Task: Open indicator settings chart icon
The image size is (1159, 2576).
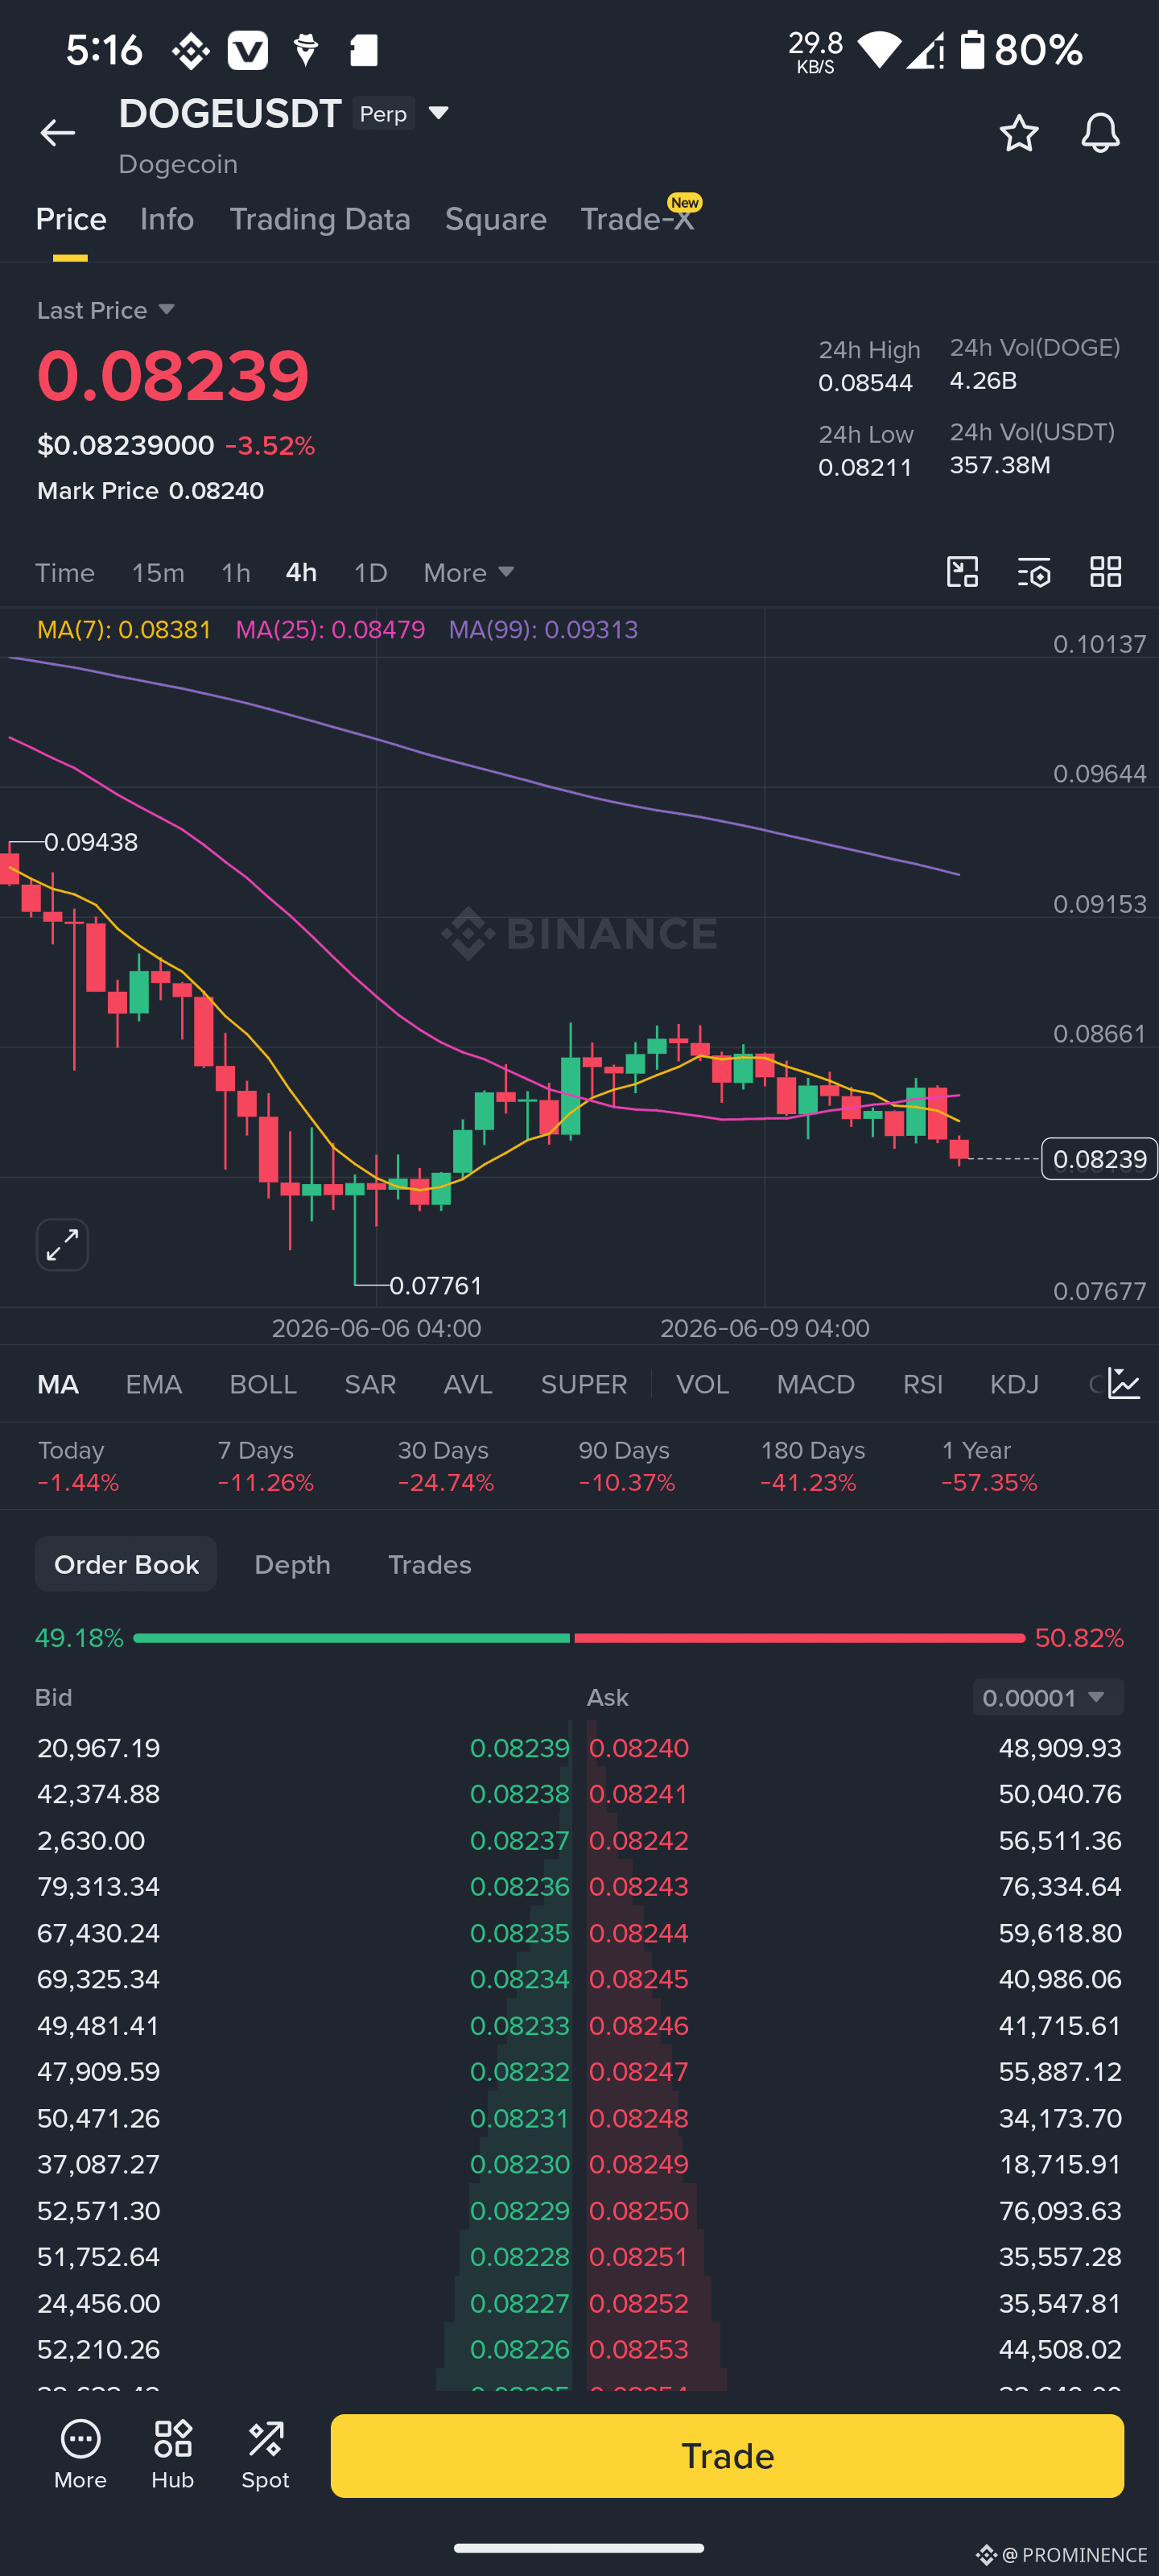Action: 1124,1384
